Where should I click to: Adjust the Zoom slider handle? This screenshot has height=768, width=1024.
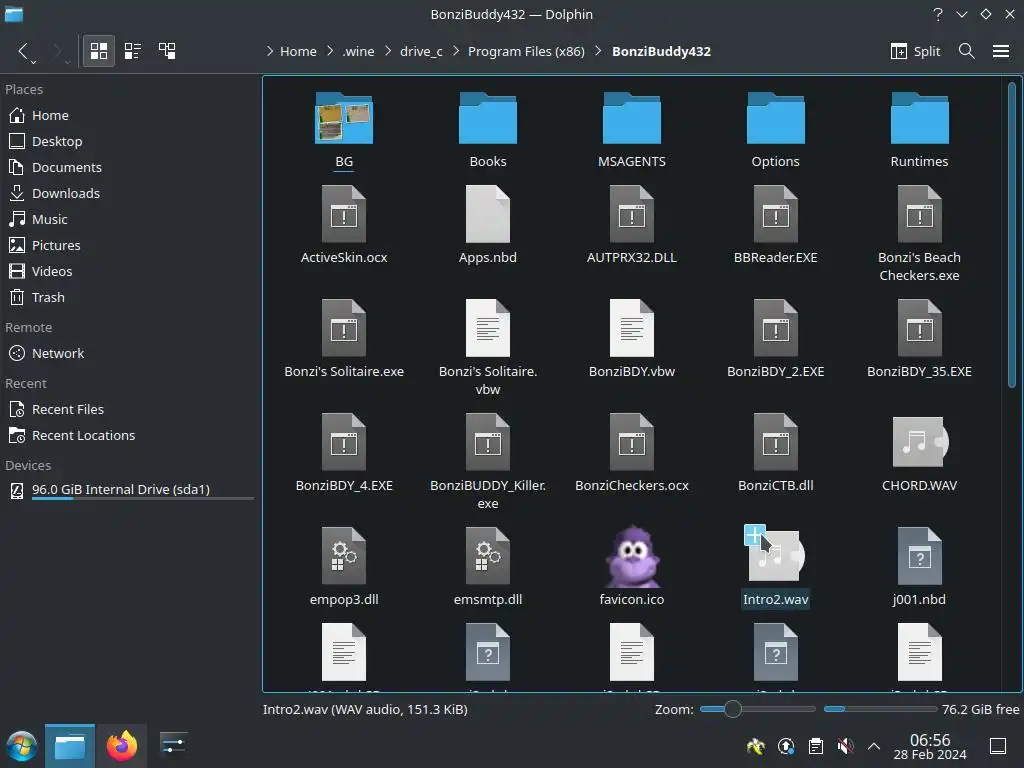pos(733,709)
